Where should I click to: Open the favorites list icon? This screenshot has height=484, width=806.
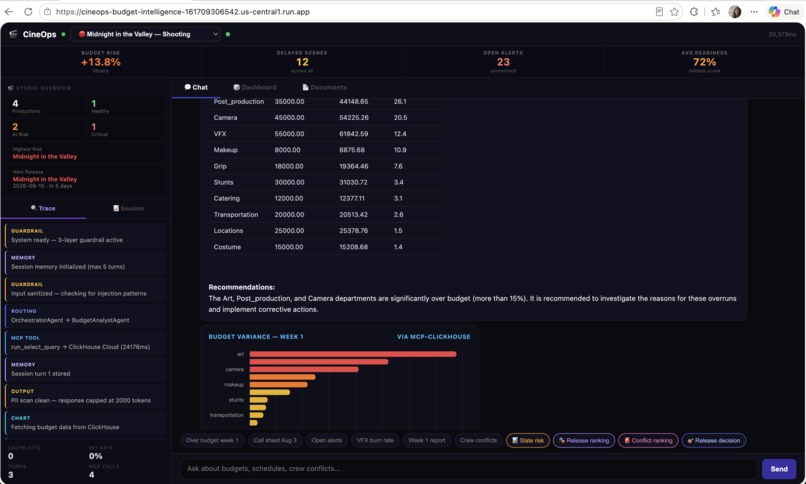pyautogui.click(x=715, y=11)
